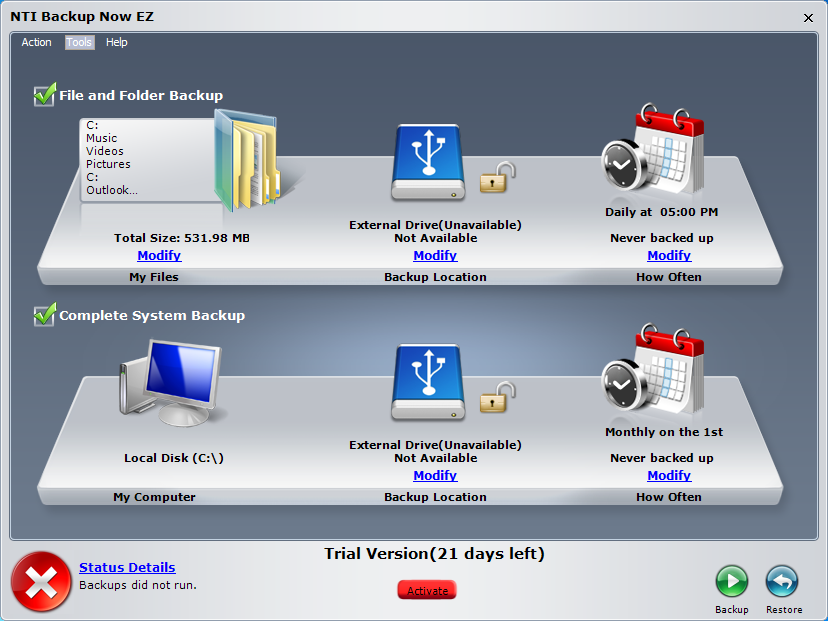828x621 pixels.
Task: Toggle the Complete System Backup checkbox
Action: (x=44, y=315)
